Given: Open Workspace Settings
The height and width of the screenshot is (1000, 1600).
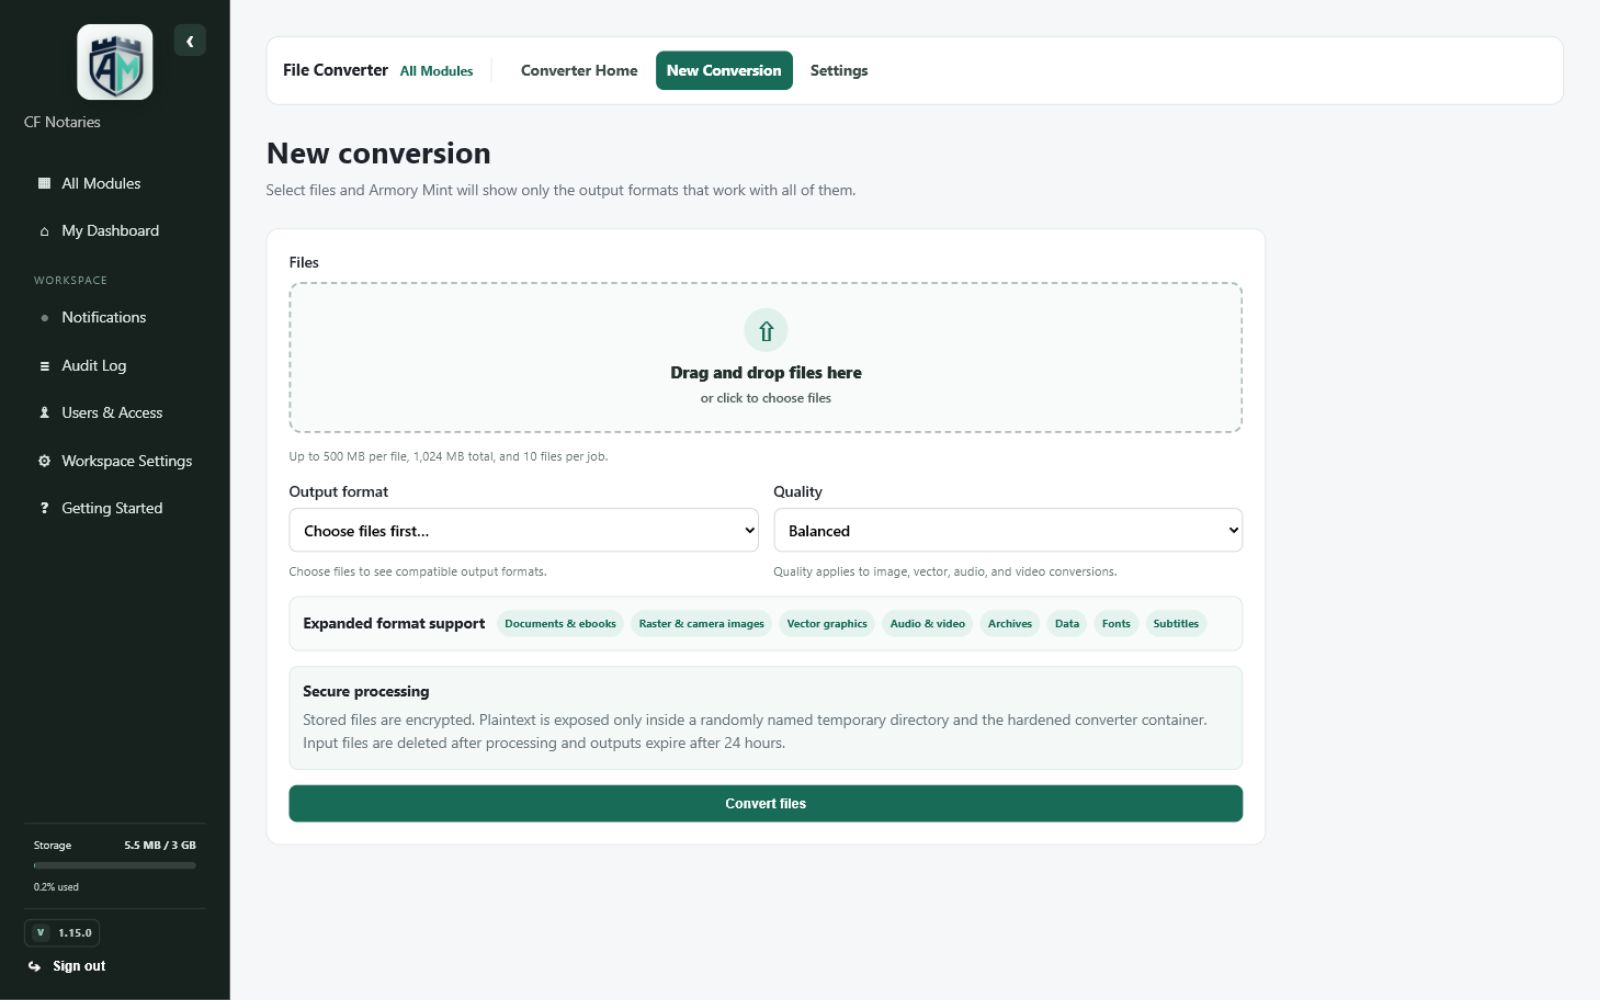Looking at the screenshot, I should pyautogui.click(x=115, y=461).
